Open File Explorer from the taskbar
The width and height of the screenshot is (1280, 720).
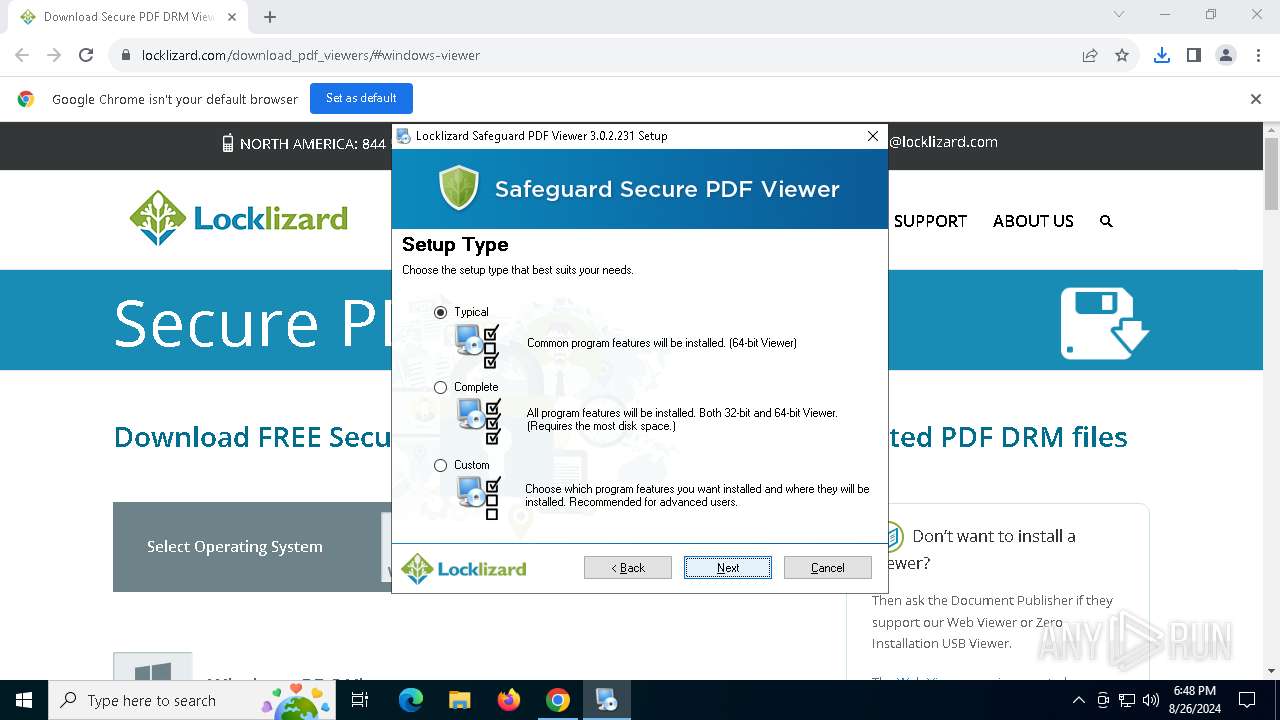460,700
